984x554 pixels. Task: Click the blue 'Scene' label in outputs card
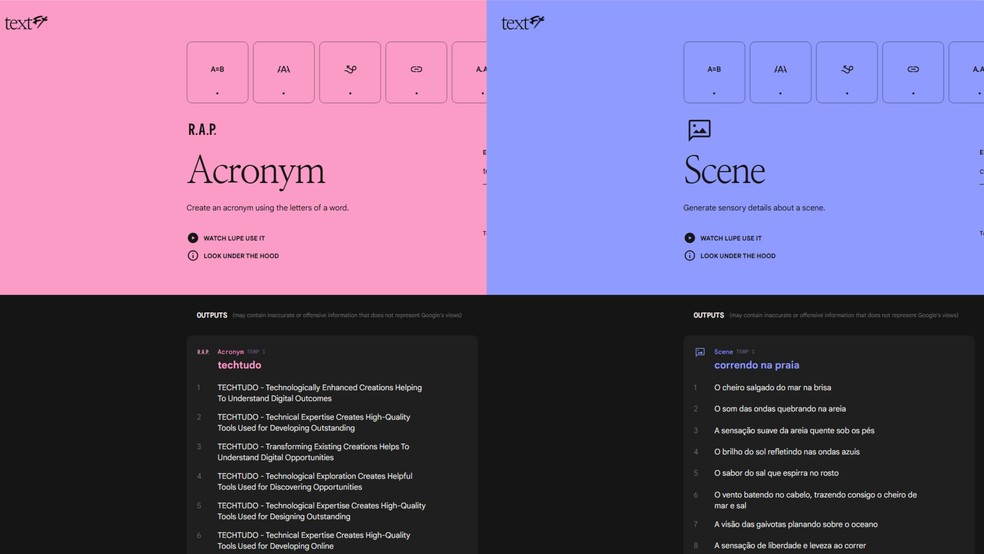point(723,352)
